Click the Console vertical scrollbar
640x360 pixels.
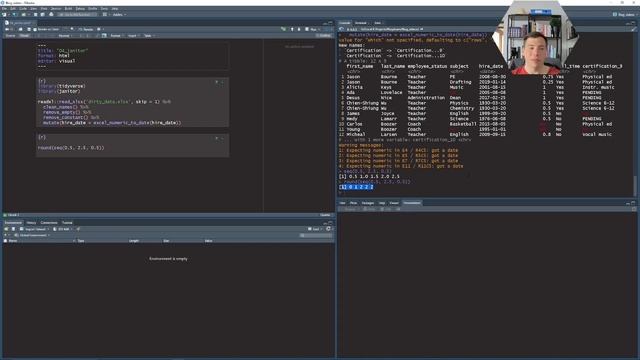(635, 186)
